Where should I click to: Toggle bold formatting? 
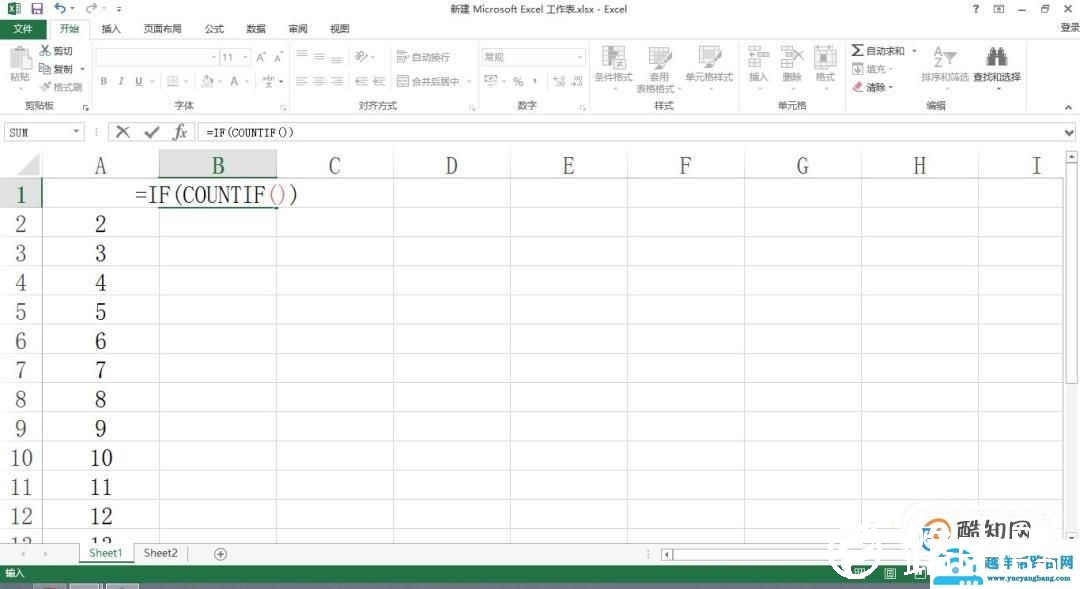click(x=104, y=81)
